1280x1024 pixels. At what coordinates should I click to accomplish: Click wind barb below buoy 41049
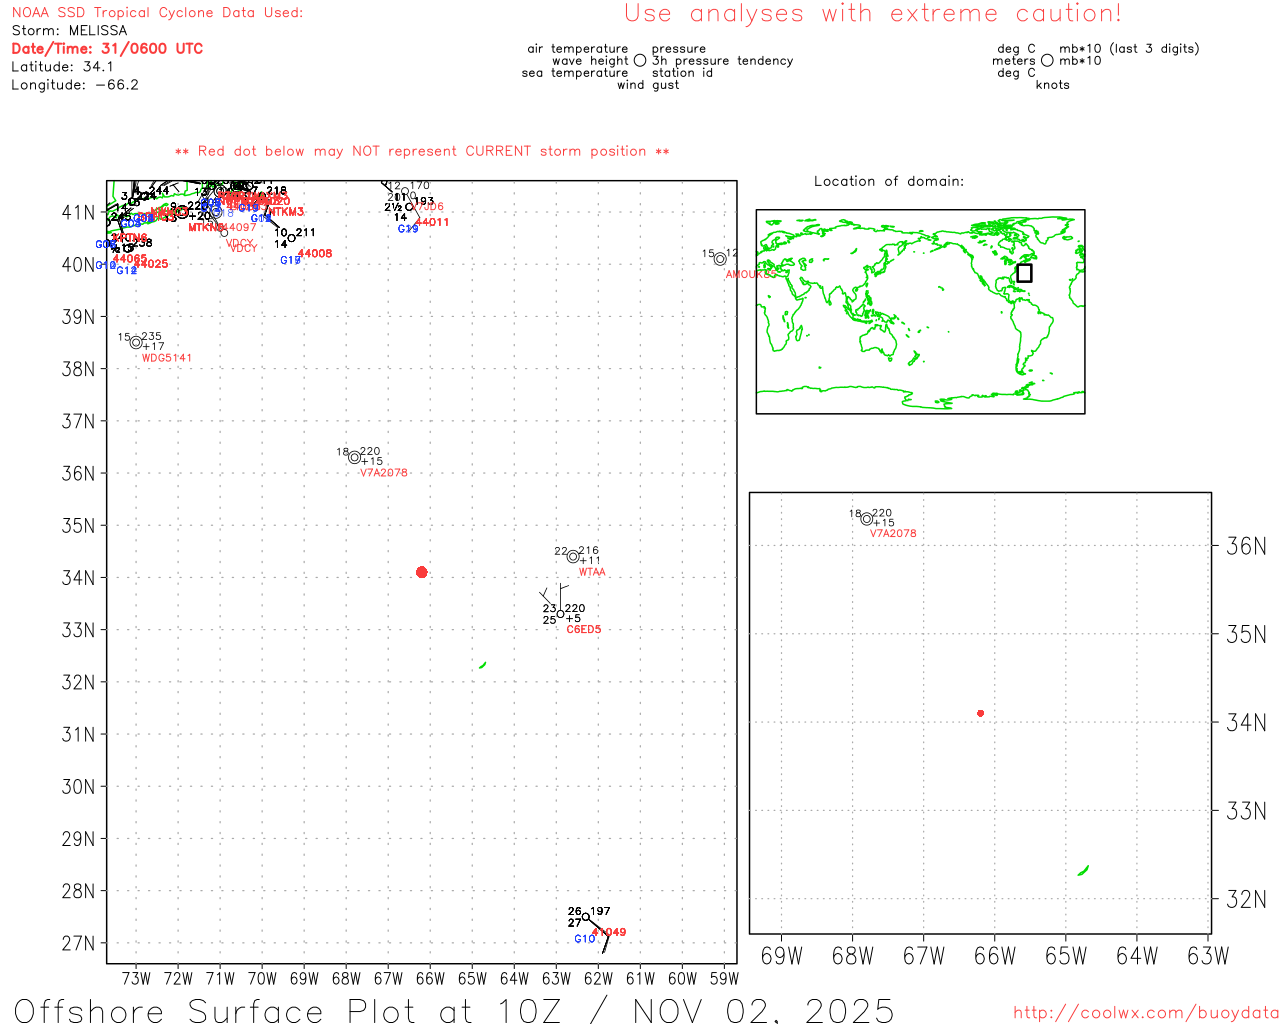[x=605, y=940]
